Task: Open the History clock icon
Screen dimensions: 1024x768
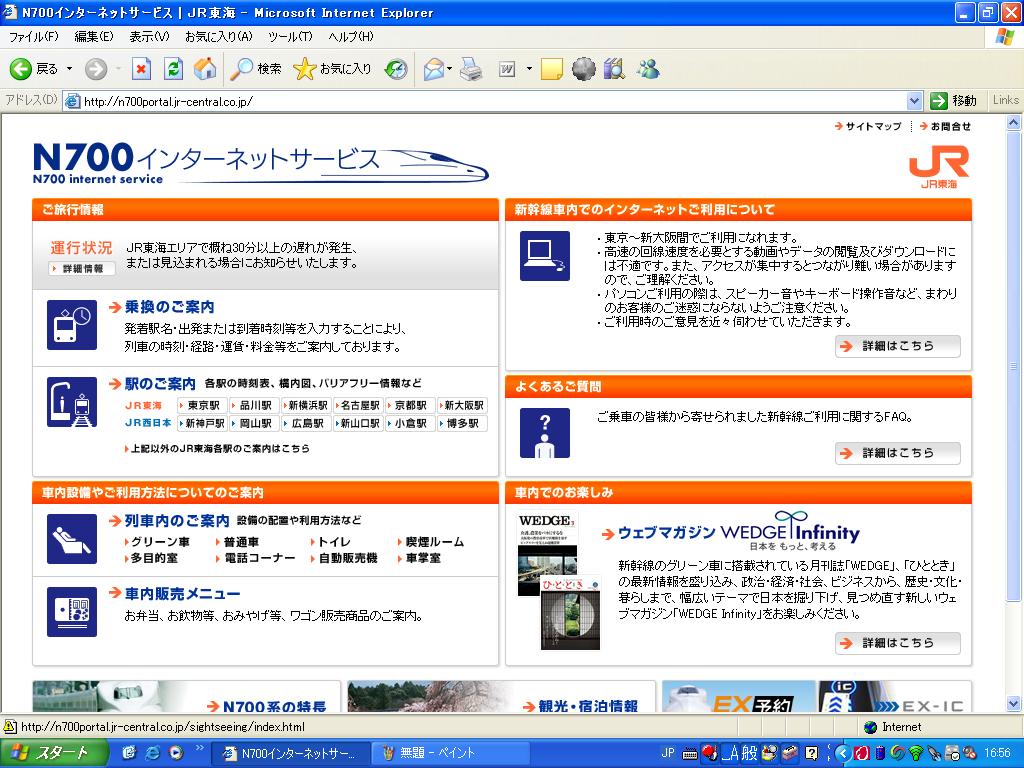Action: coord(396,69)
